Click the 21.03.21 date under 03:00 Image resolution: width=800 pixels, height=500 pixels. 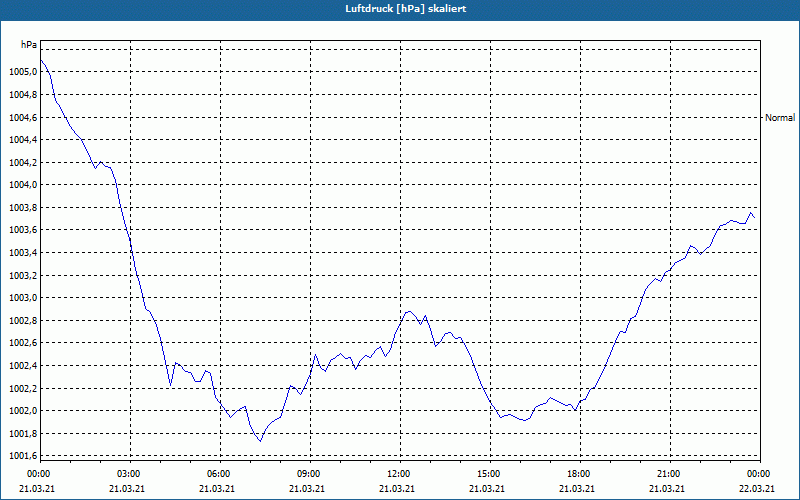[127, 488]
